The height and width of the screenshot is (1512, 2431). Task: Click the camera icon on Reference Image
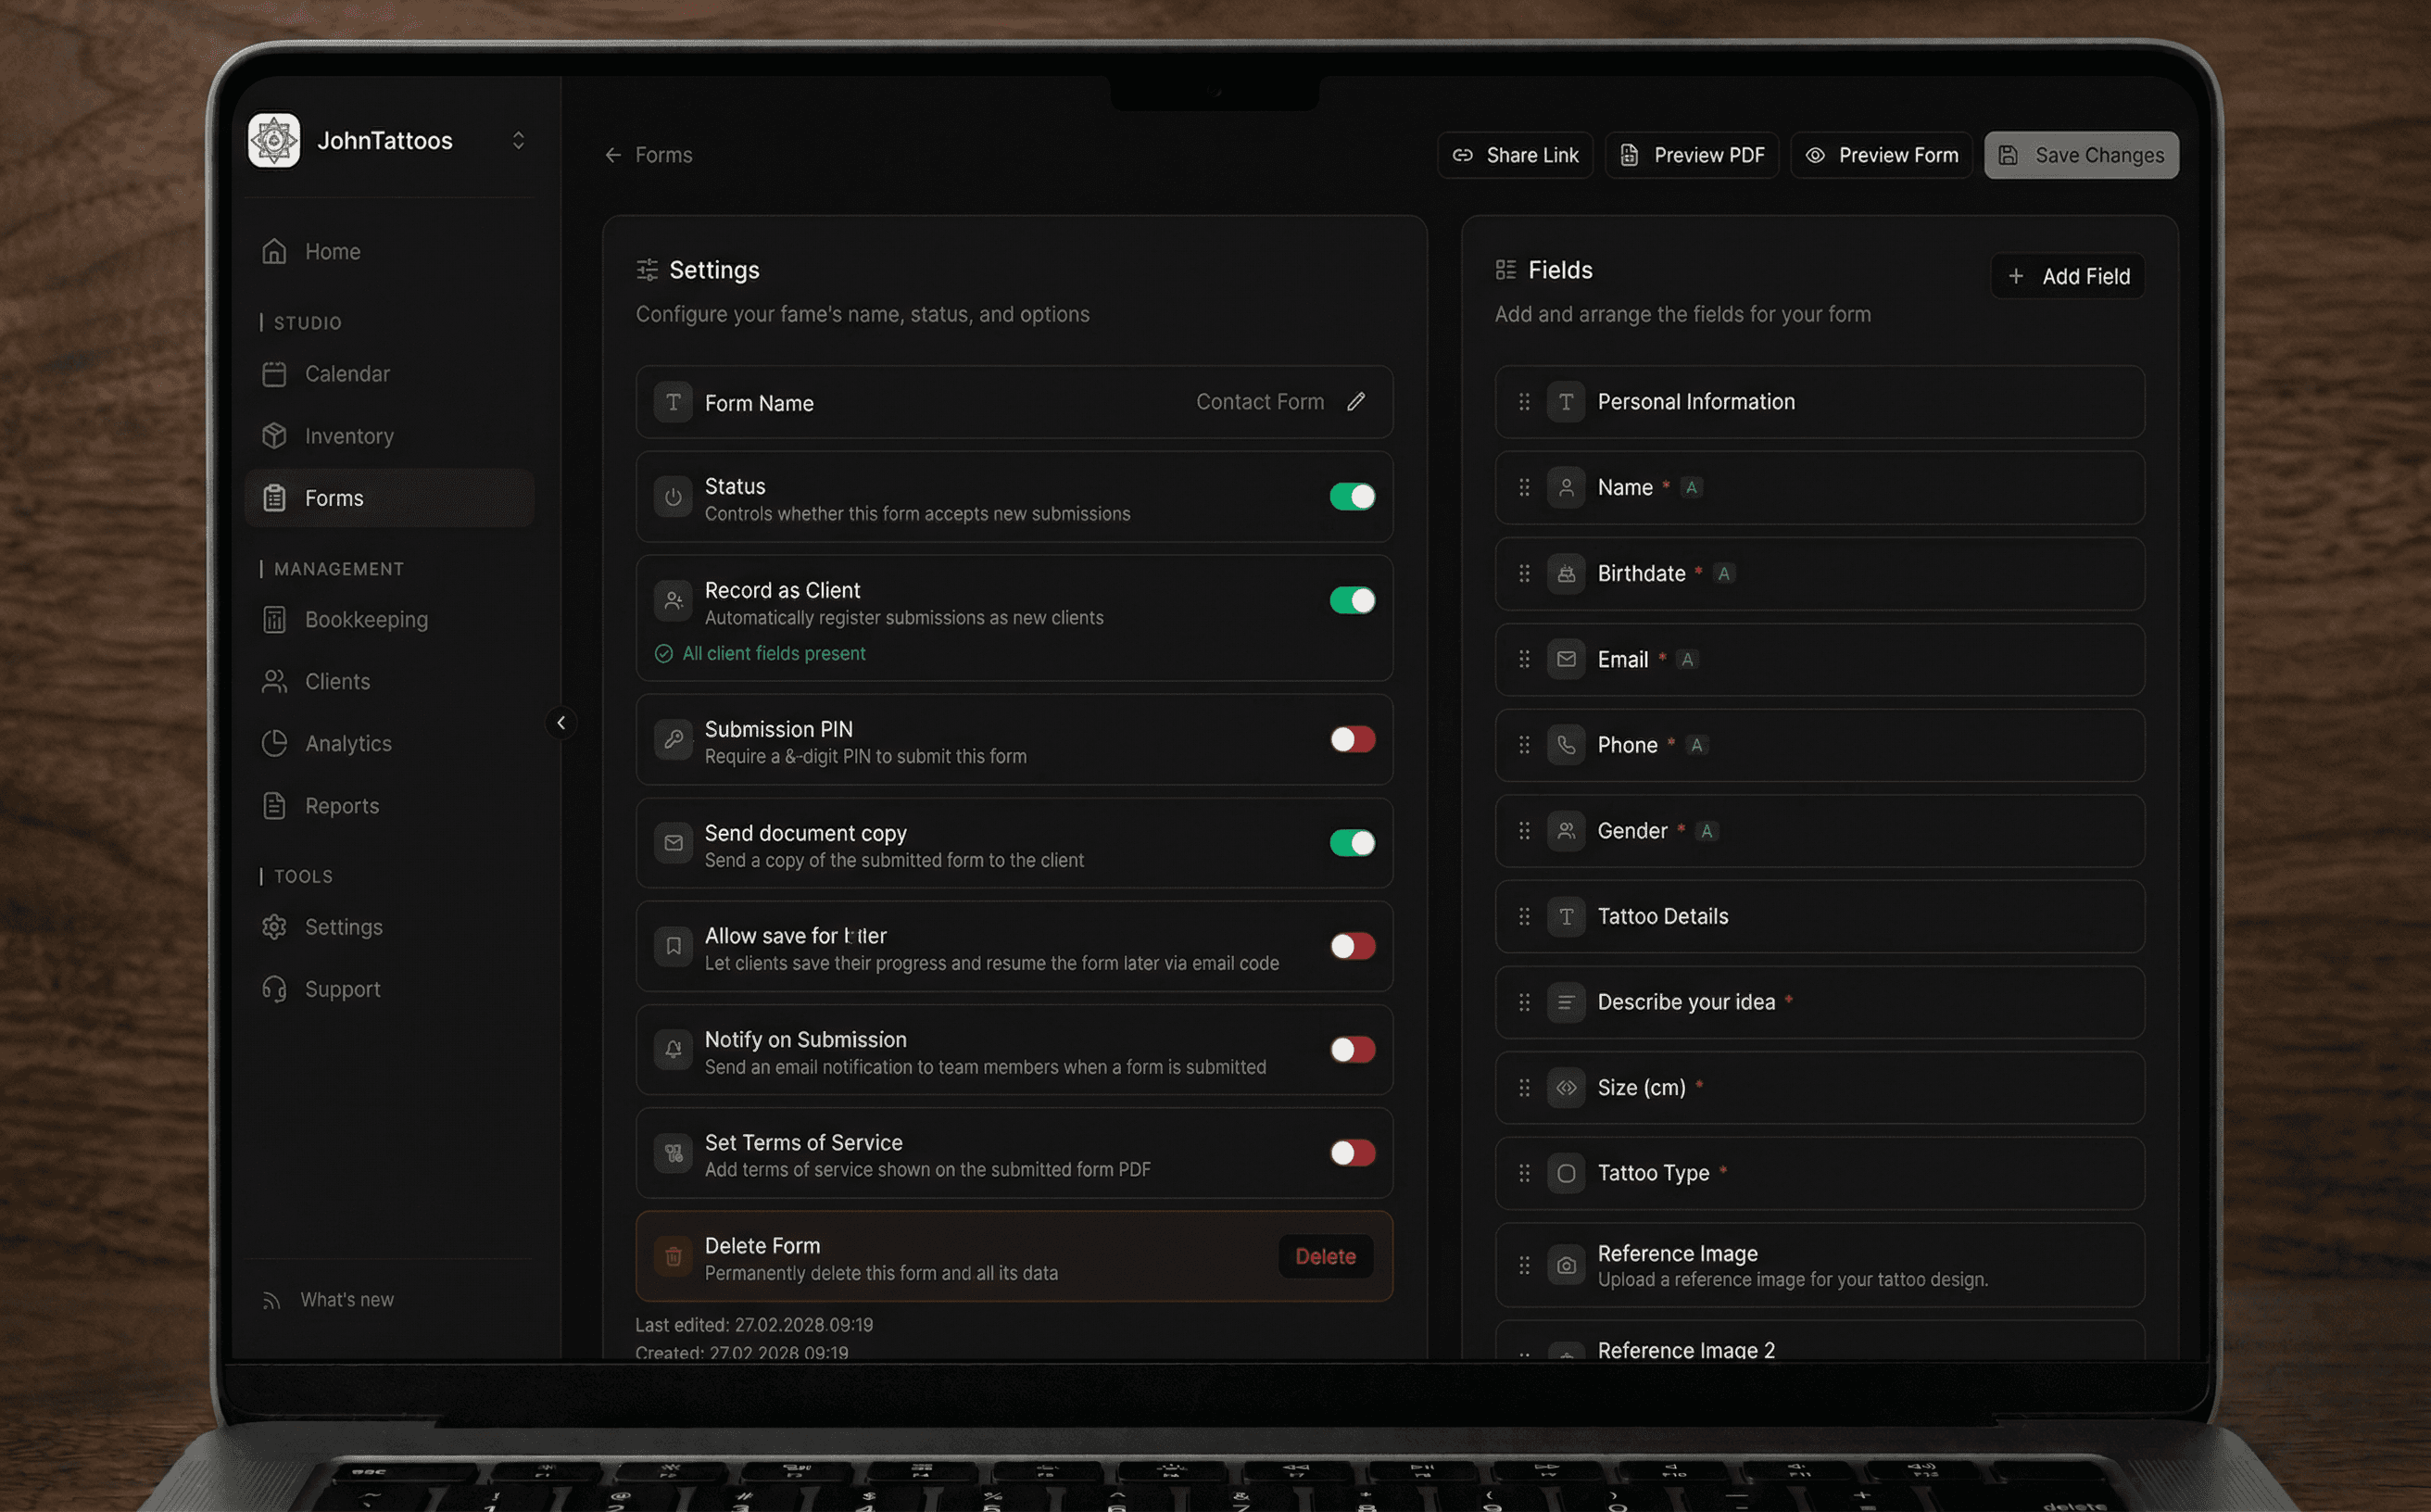click(1566, 1266)
